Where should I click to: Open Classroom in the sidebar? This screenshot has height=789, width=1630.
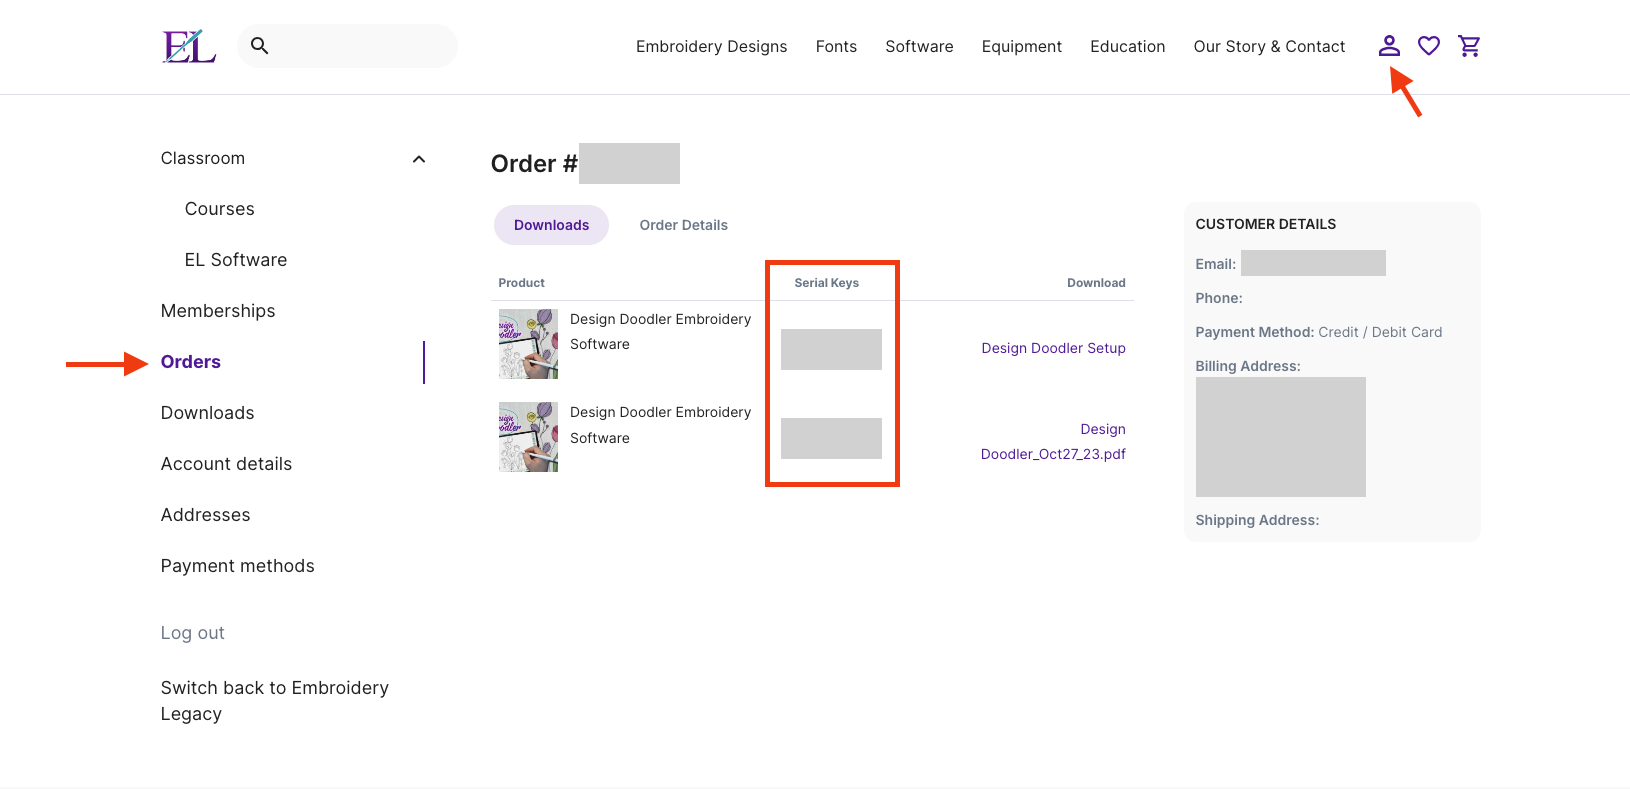point(203,158)
